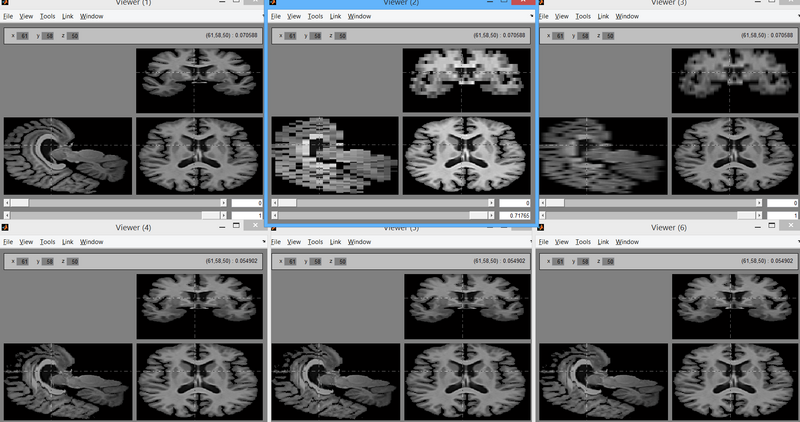Click the lower slider thumb in Viewer (1)
This screenshot has width=800, height=422.
point(209,215)
